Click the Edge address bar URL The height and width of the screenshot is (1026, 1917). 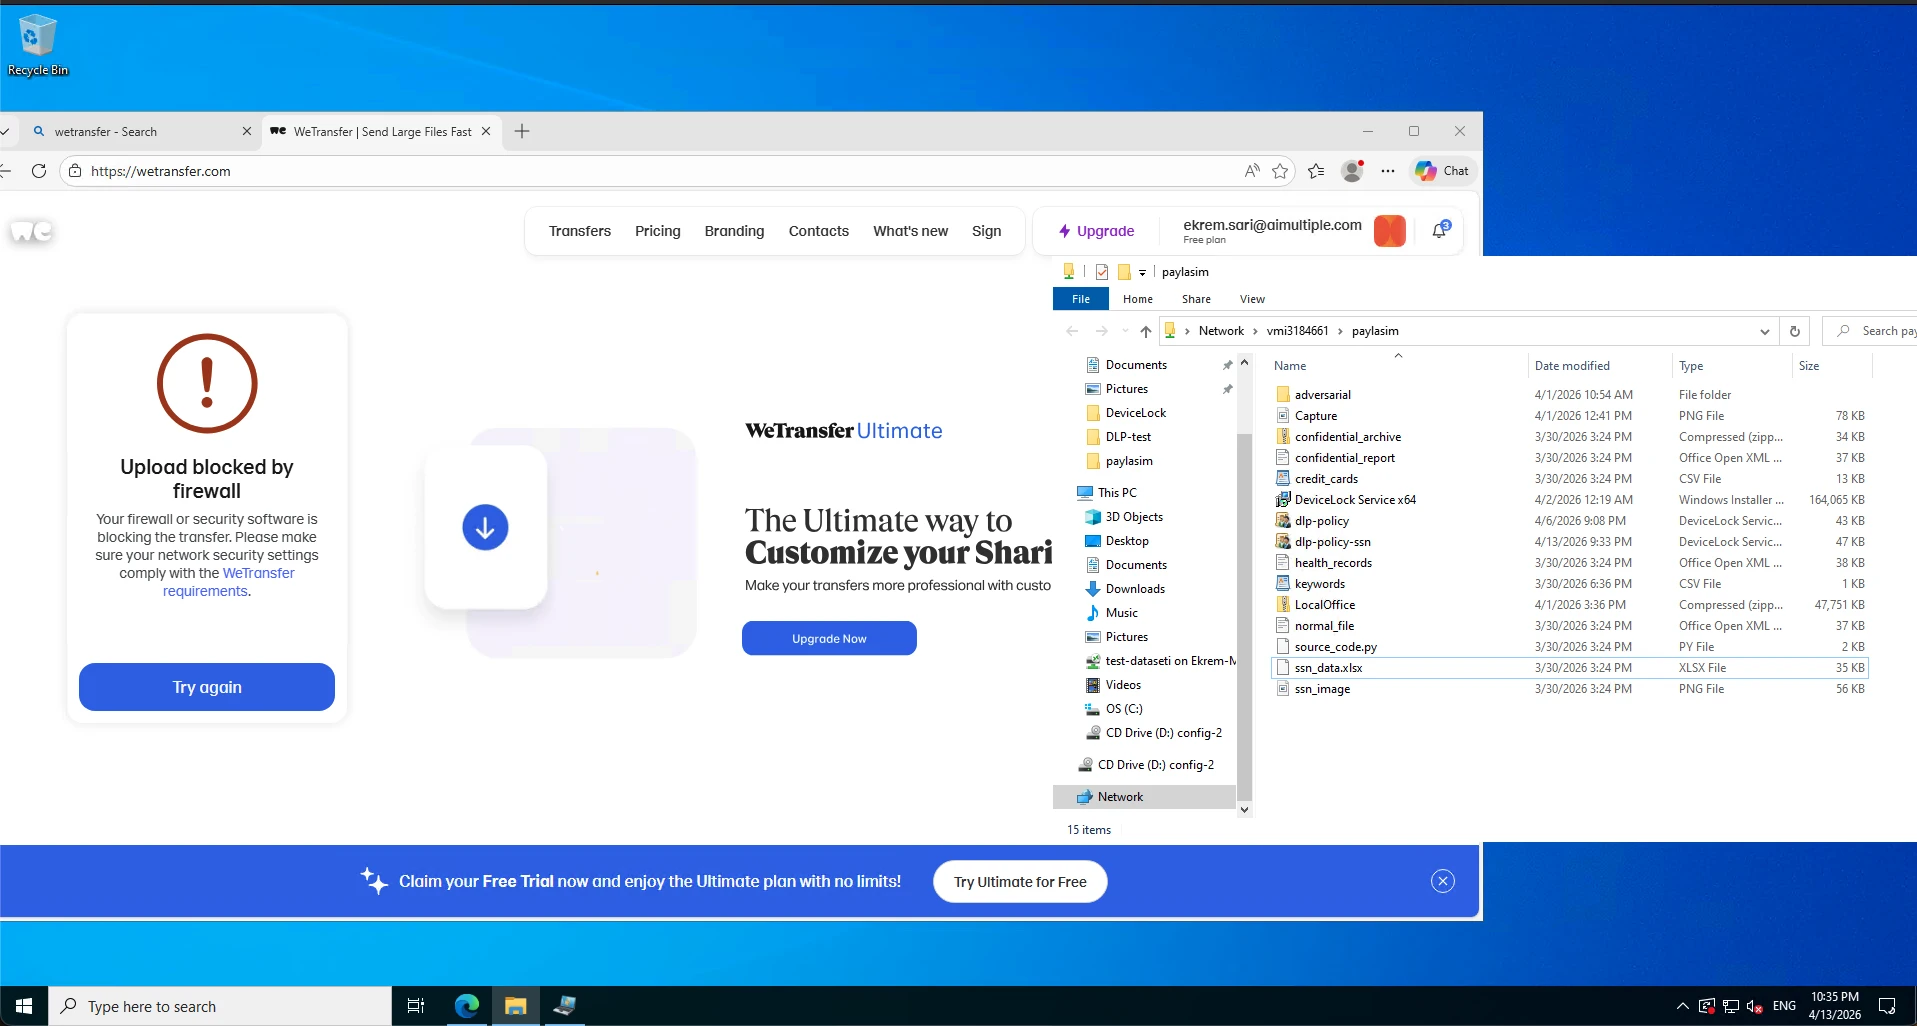160,171
